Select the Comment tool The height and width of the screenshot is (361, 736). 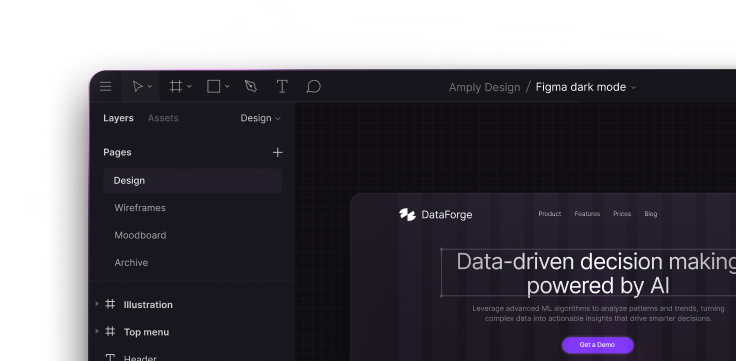[313, 86]
